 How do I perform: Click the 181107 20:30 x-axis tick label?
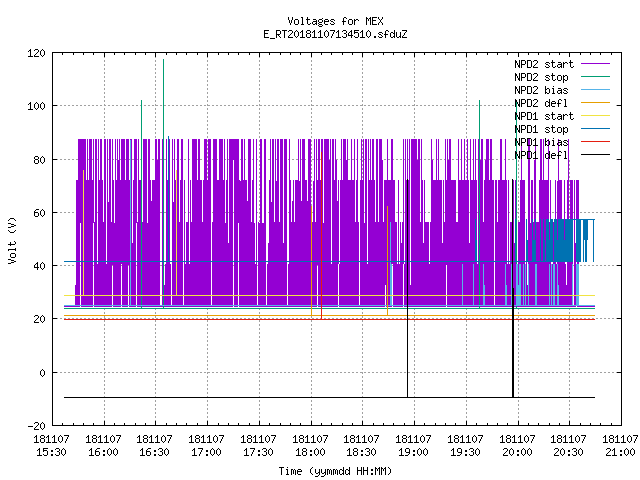coord(568,446)
